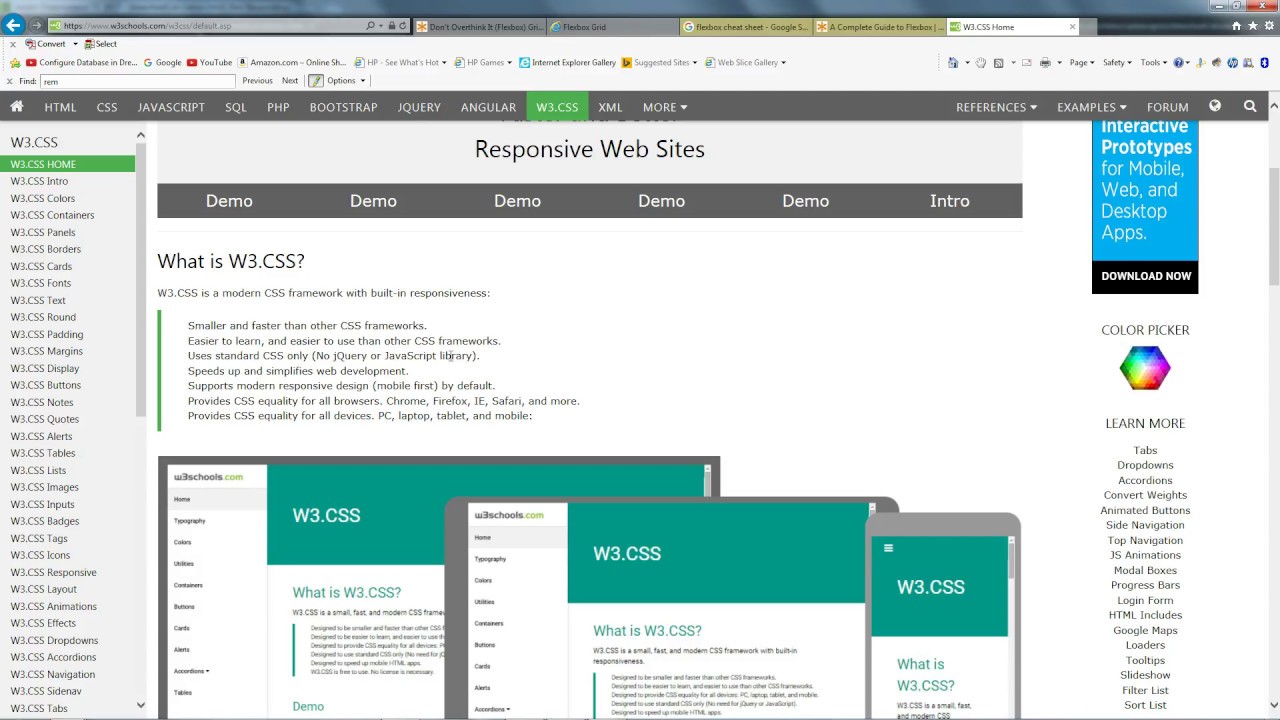Image resolution: width=1280 pixels, height=720 pixels.
Task: Click the security lock icon in address bar
Action: click(x=391, y=26)
